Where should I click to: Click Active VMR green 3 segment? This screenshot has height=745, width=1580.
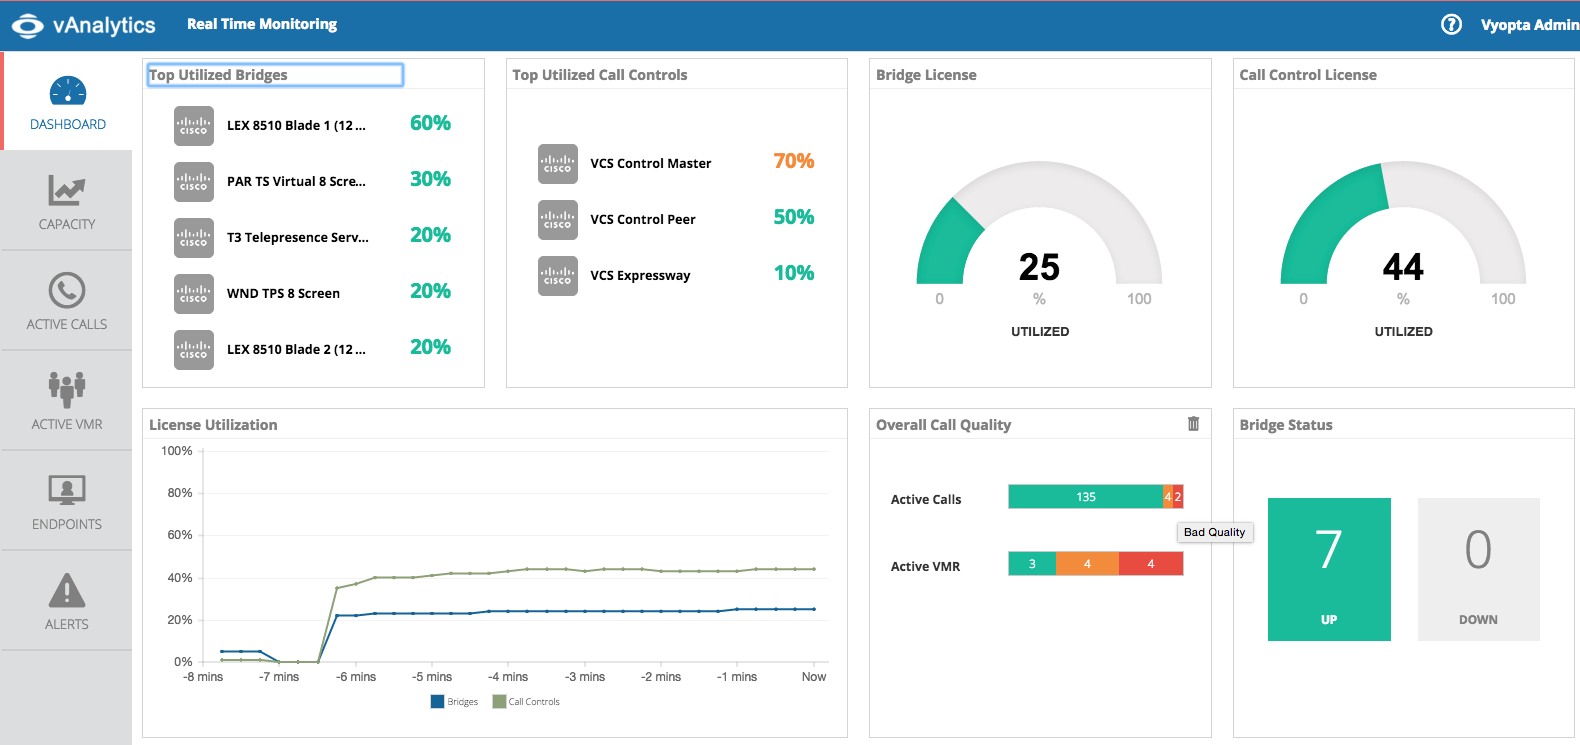[x=1032, y=564]
